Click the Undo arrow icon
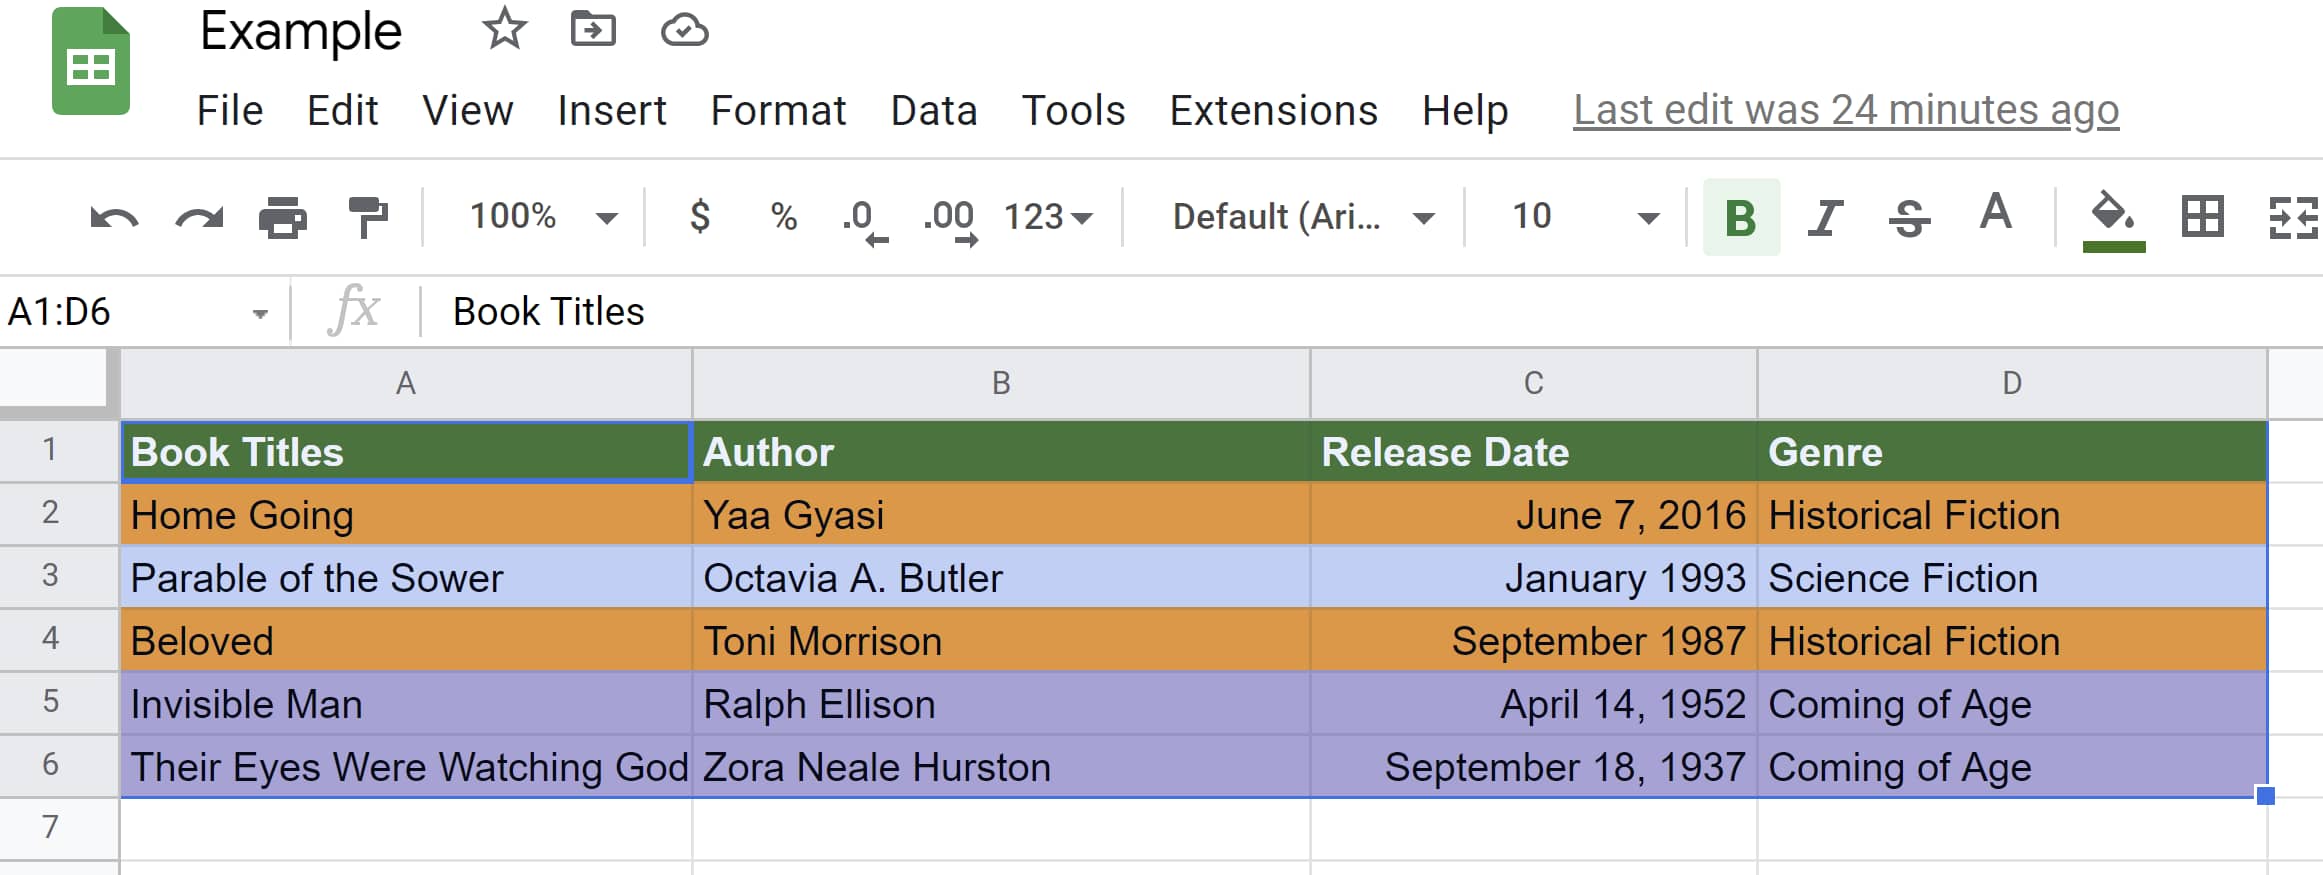 pyautogui.click(x=113, y=217)
